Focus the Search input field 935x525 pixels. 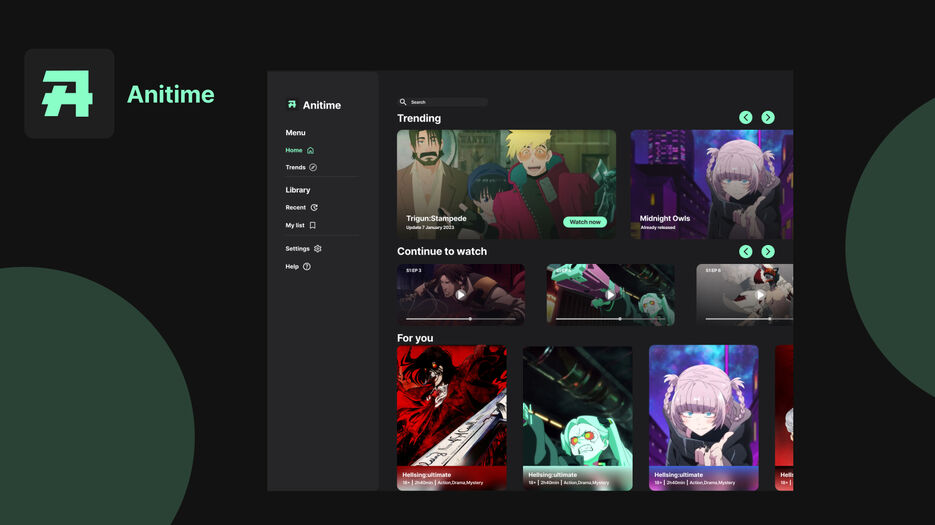tap(442, 102)
